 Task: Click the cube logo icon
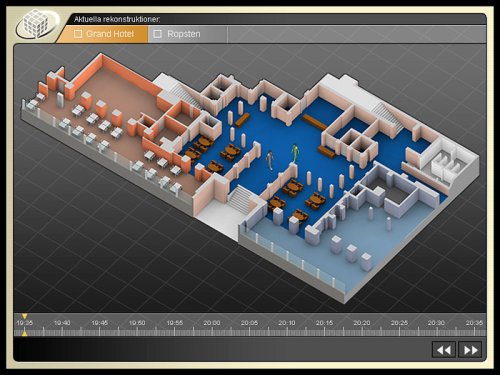point(36,23)
